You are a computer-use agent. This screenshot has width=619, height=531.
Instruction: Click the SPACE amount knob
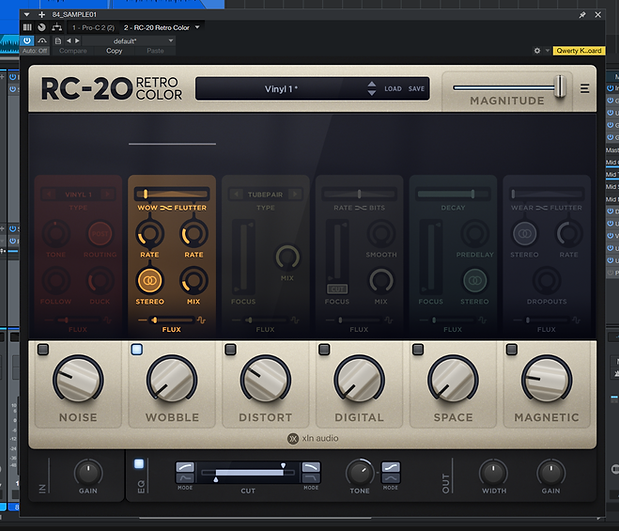[x=453, y=380]
